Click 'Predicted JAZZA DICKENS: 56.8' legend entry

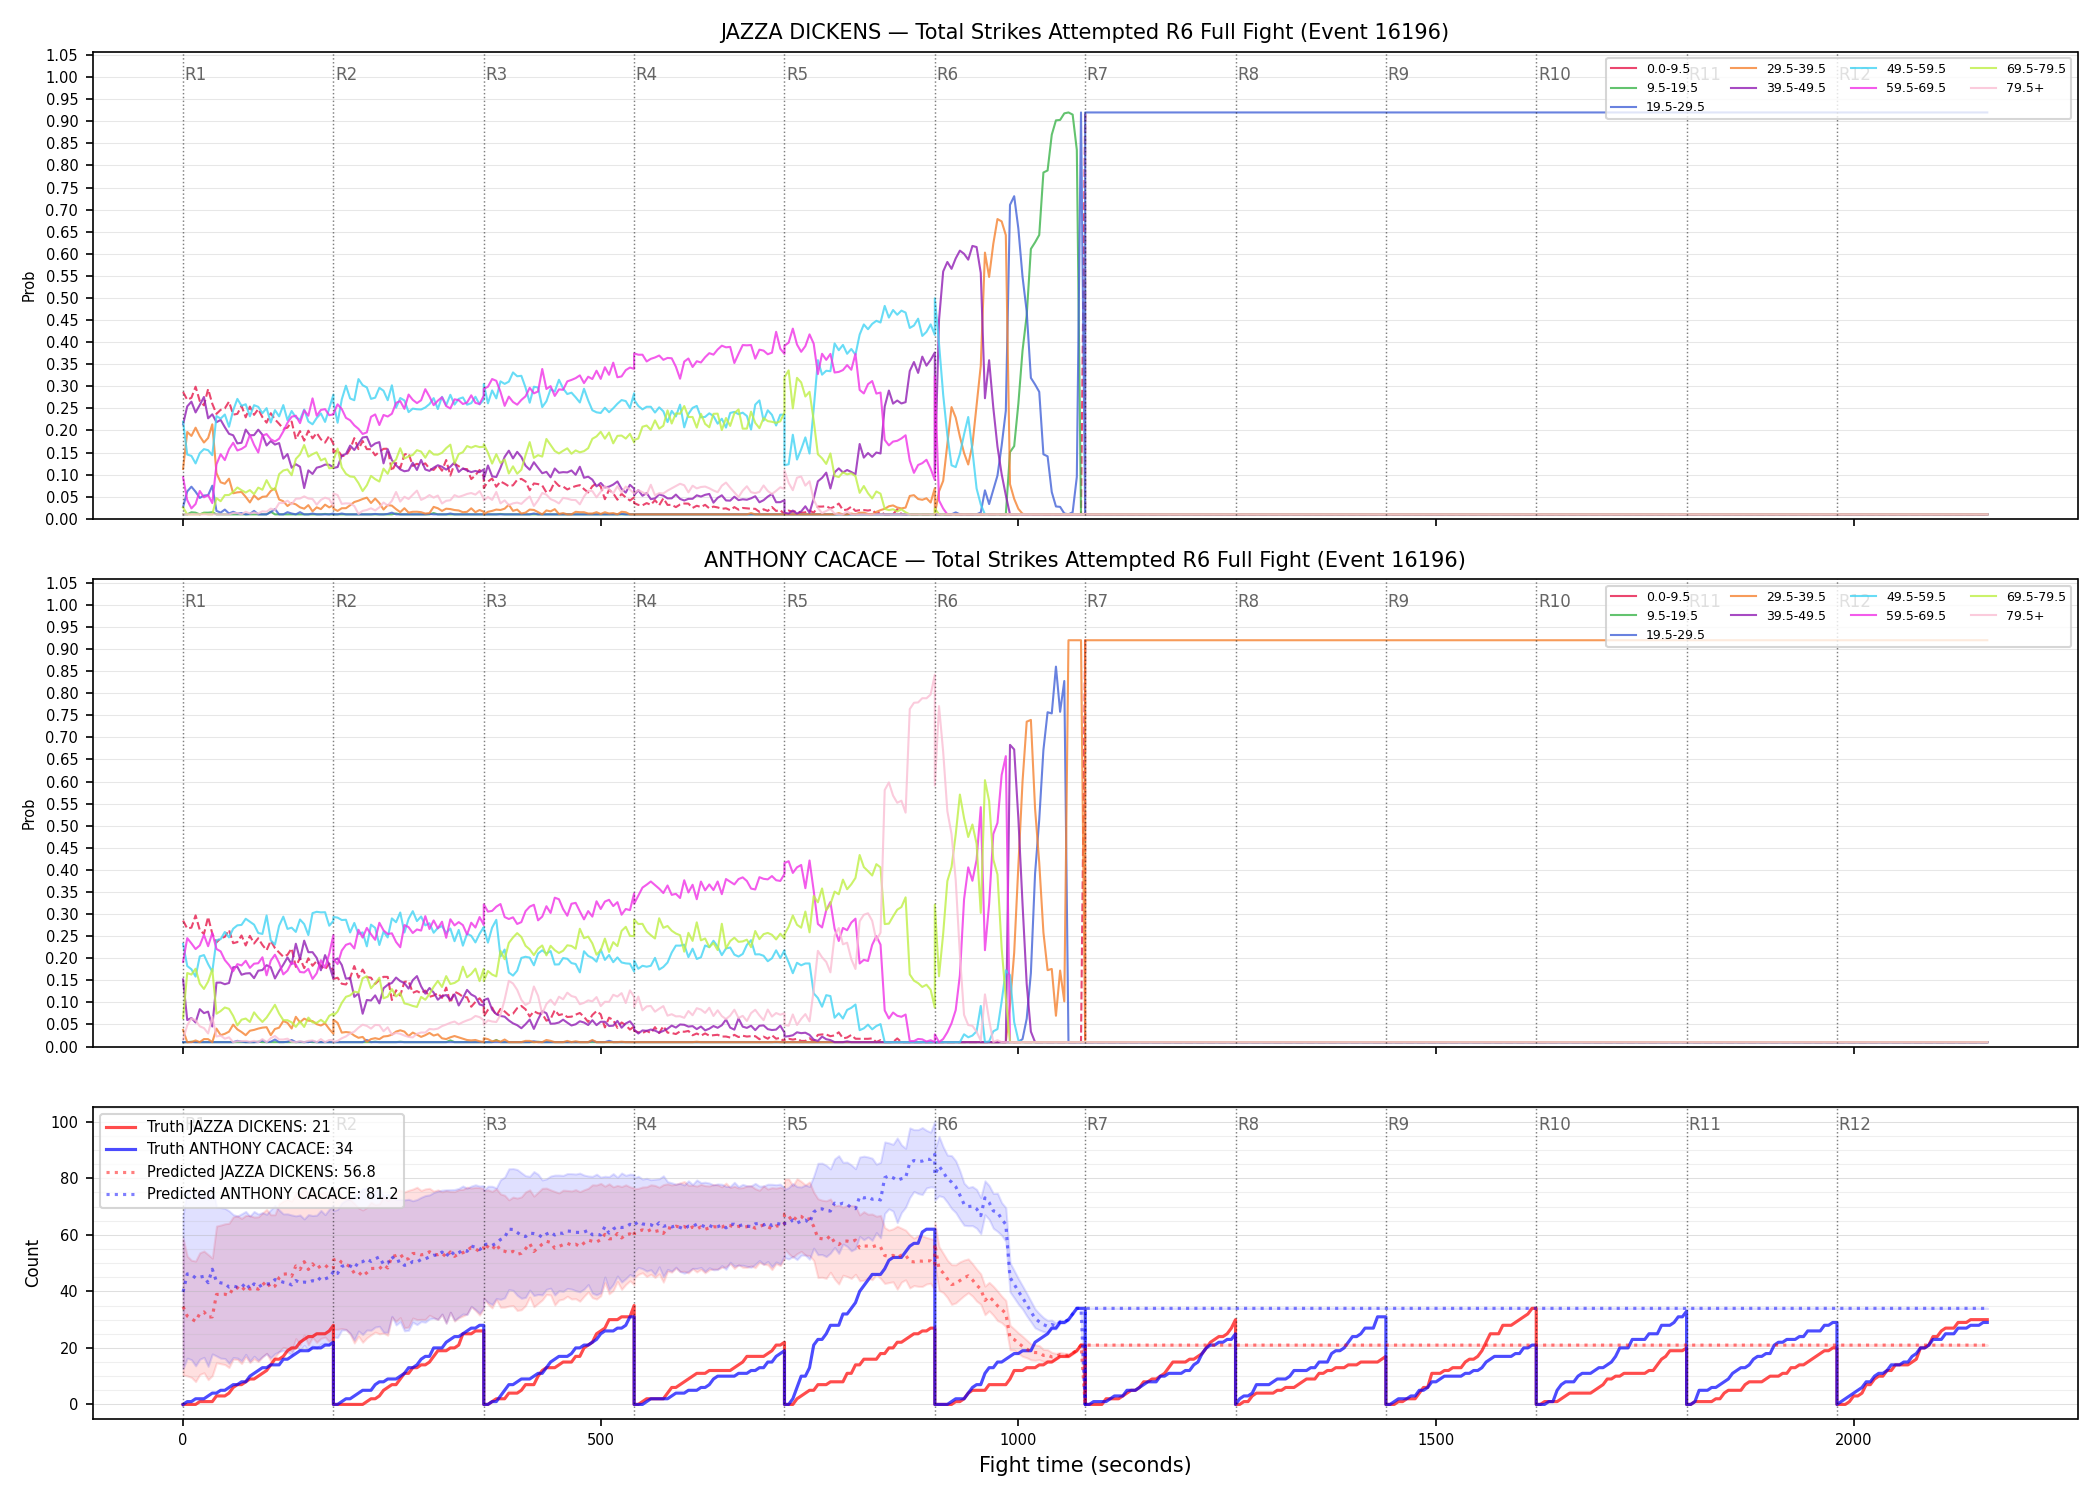point(240,1171)
